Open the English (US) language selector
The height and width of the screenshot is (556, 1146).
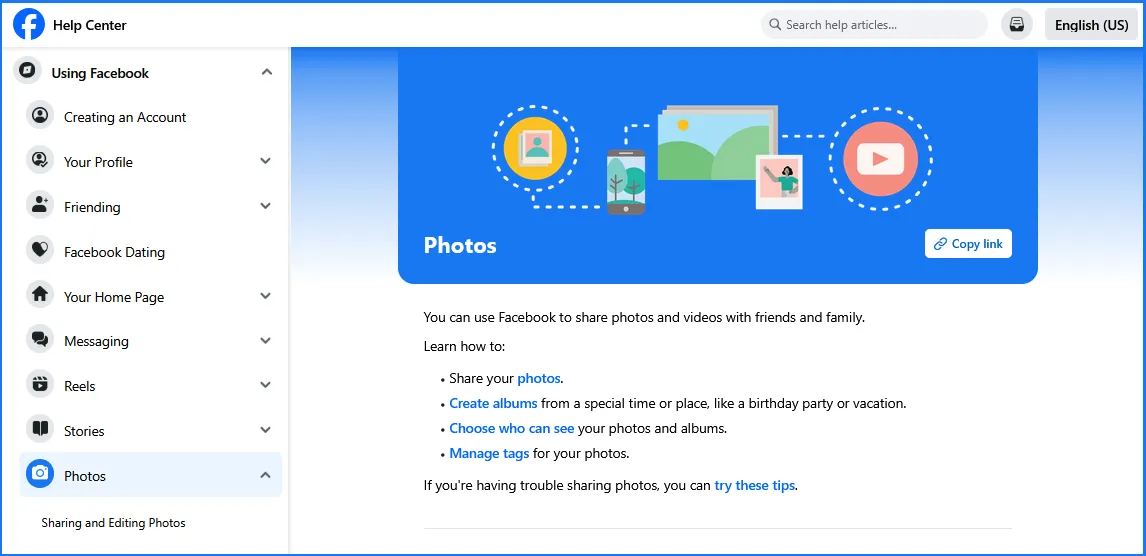[1091, 25]
